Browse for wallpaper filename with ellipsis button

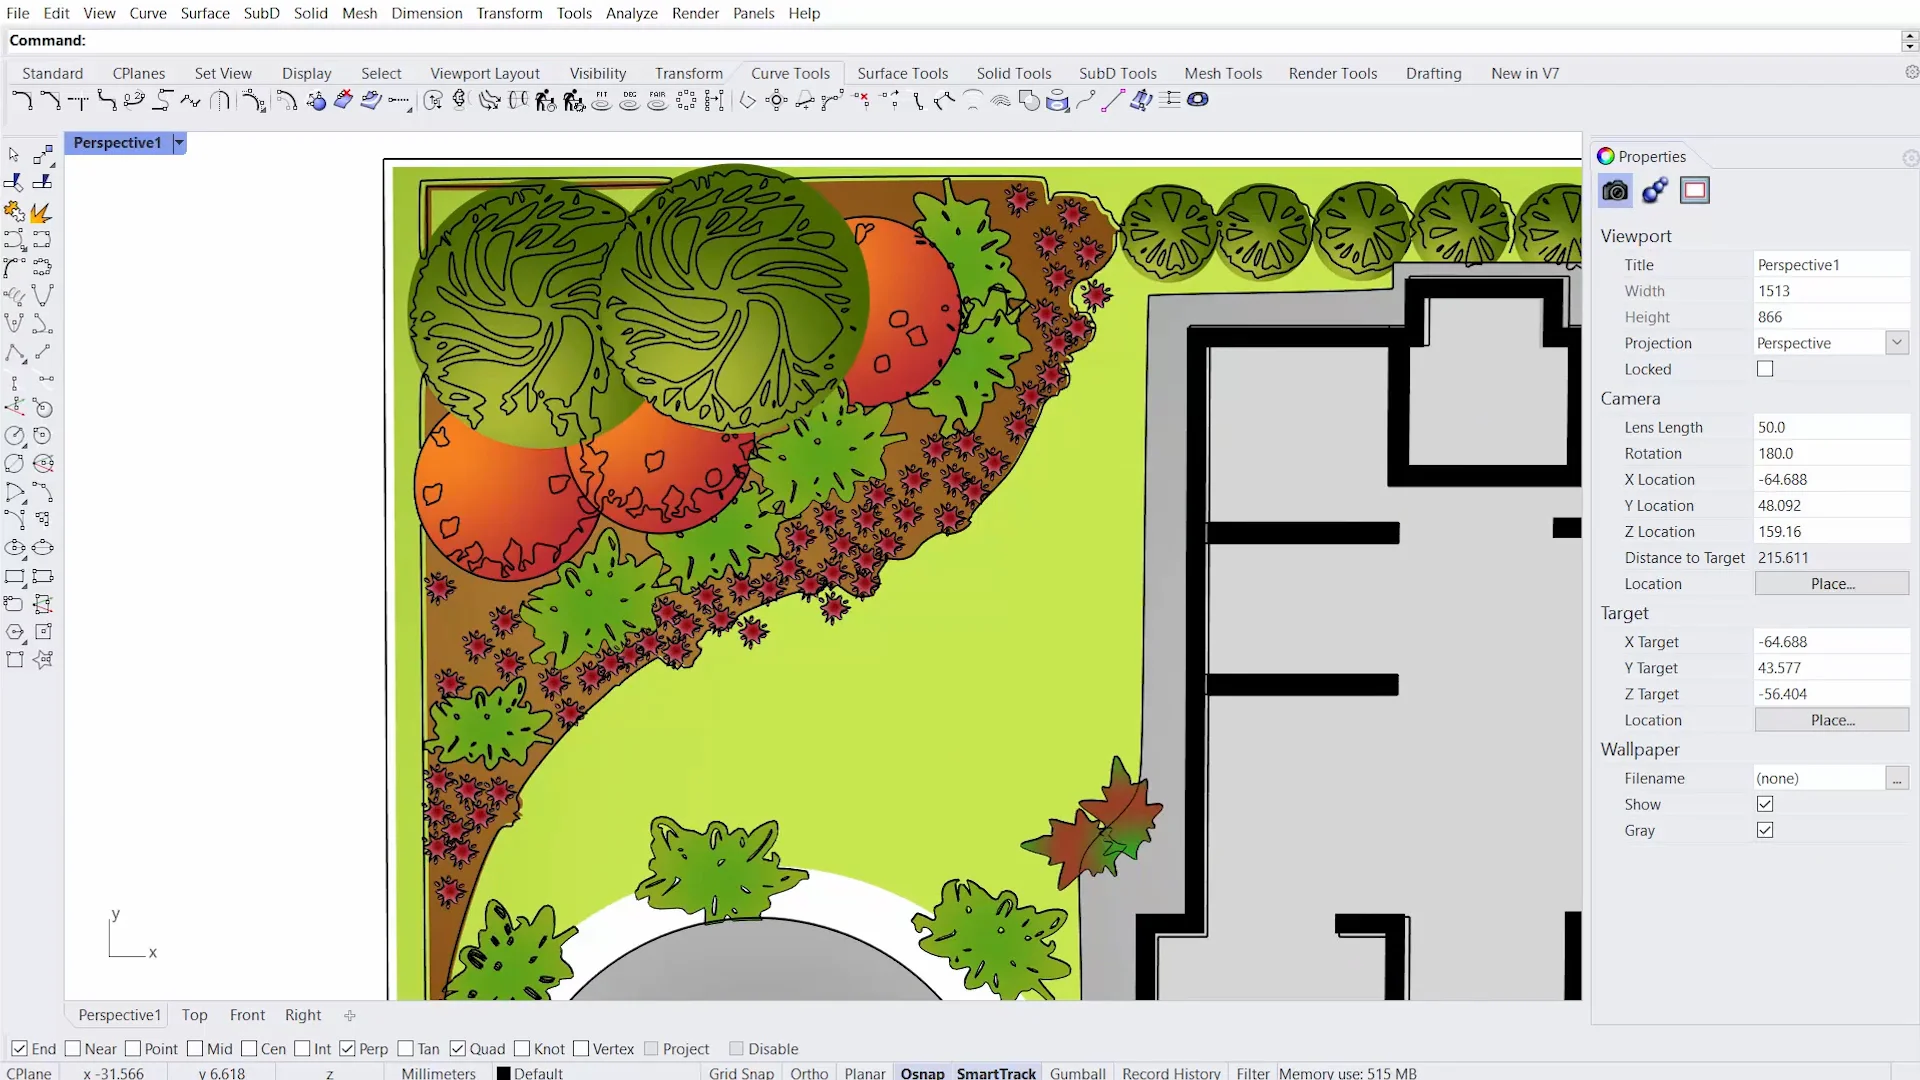click(1896, 778)
